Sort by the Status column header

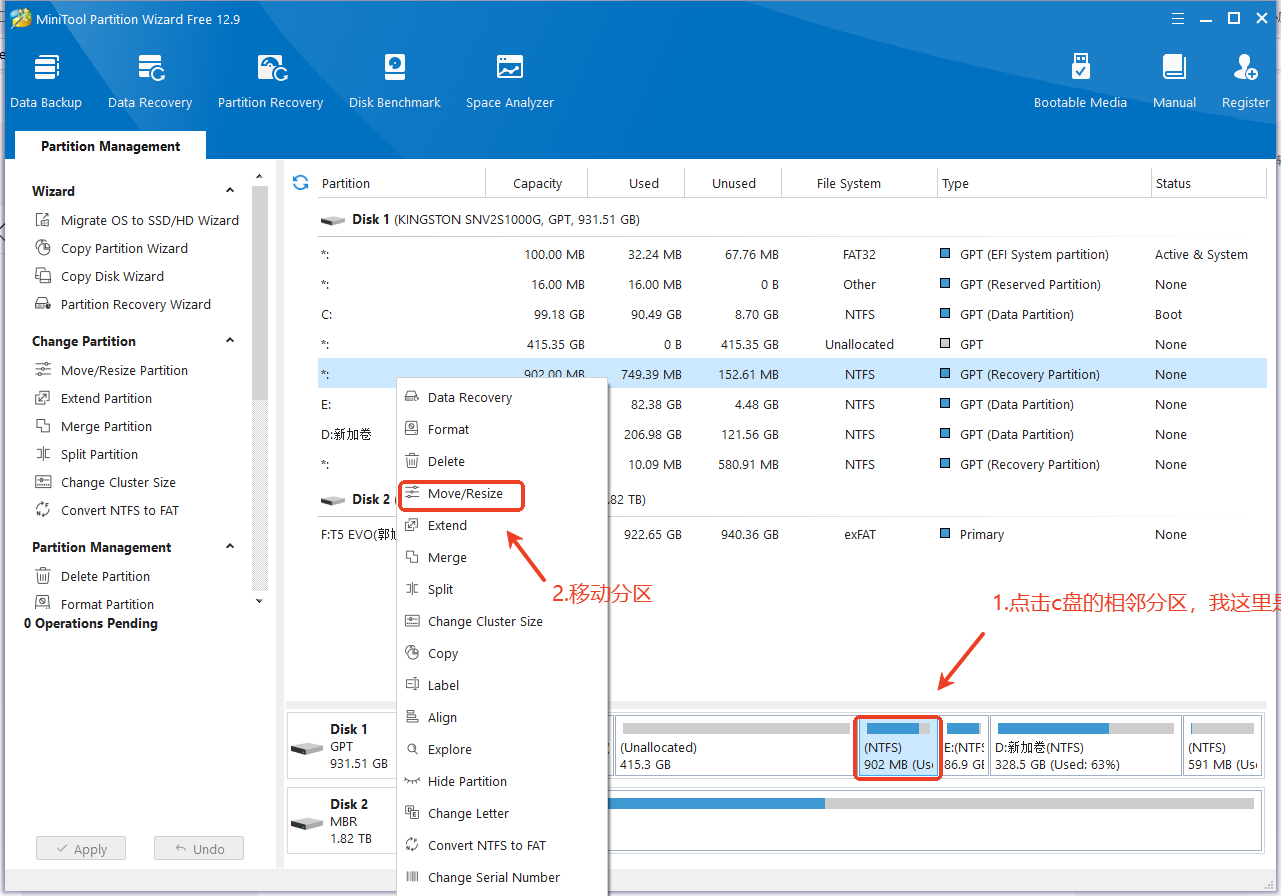coord(1209,183)
